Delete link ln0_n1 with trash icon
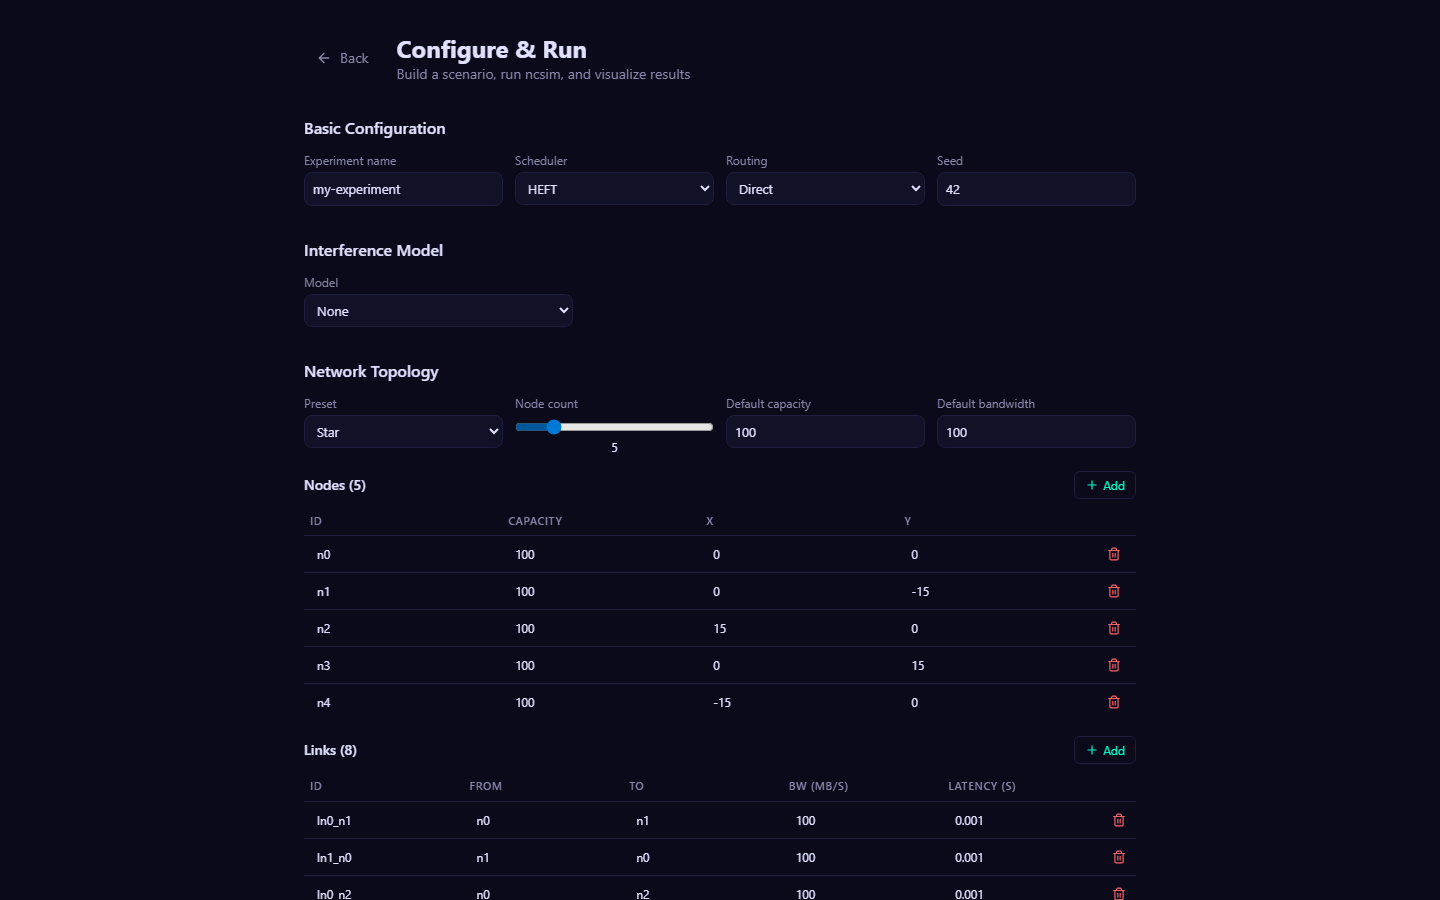The height and width of the screenshot is (900, 1440). pyautogui.click(x=1118, y=820)
